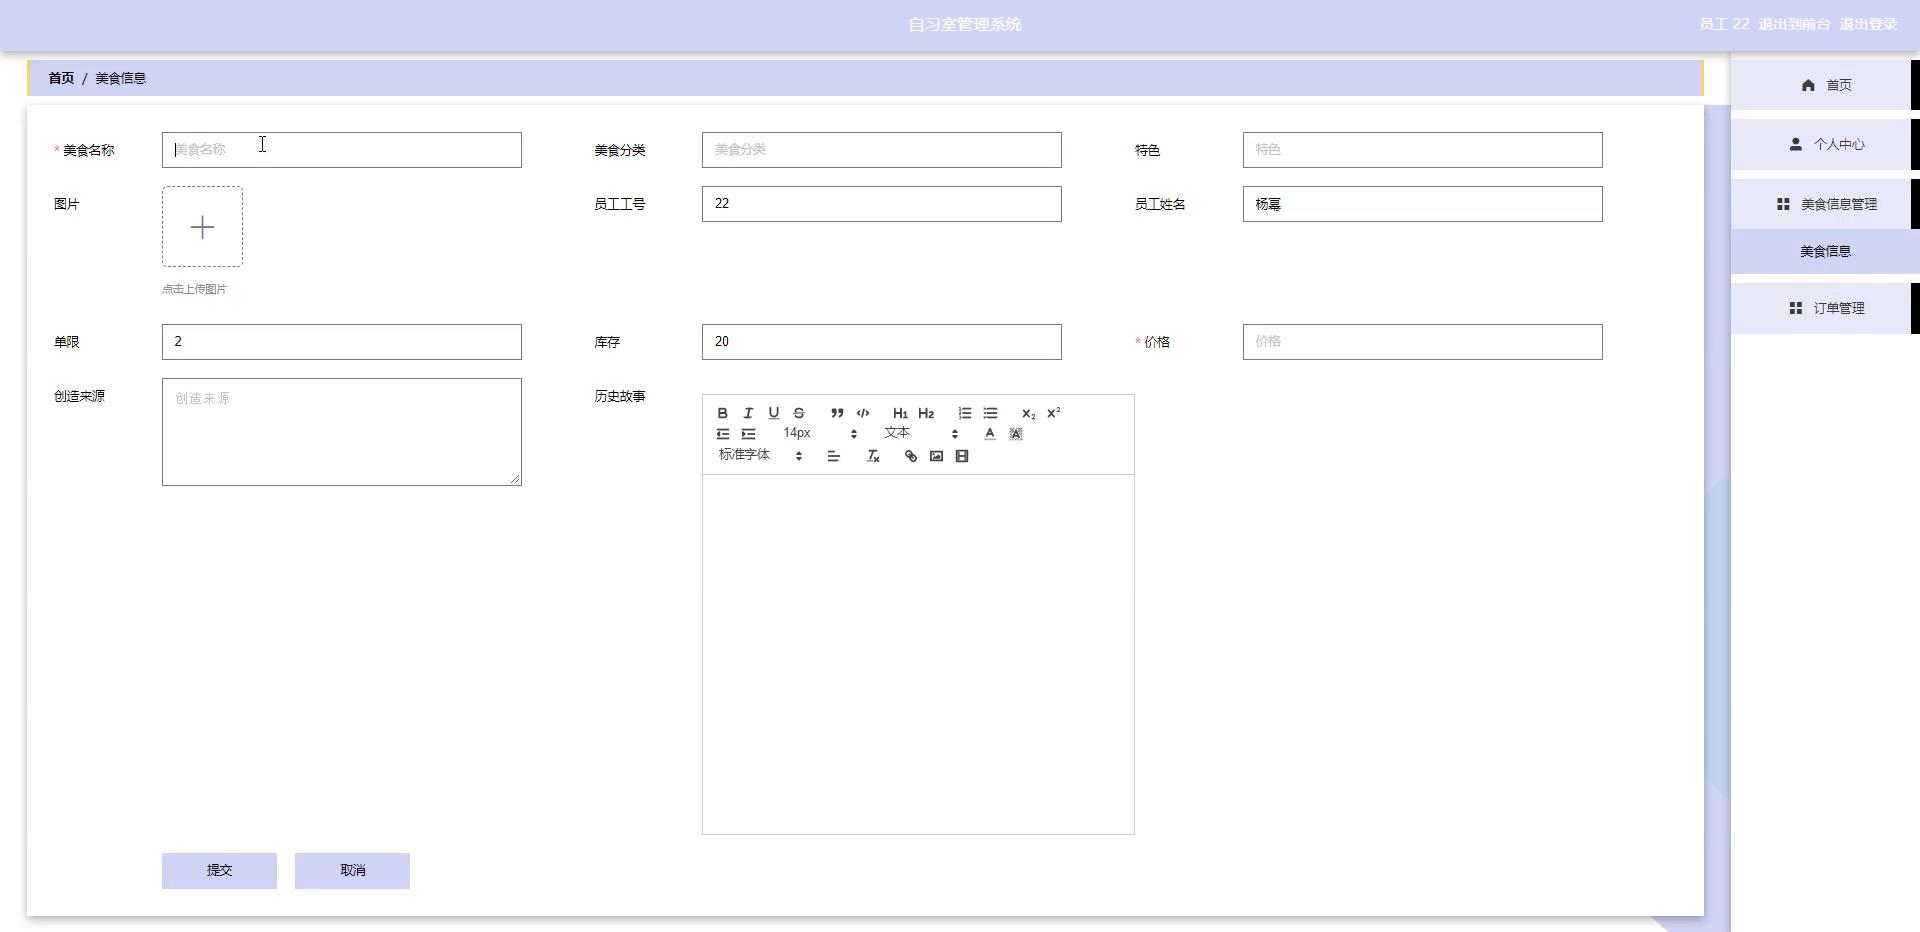Click inside the 历史故事 editor body

[918, 654]
